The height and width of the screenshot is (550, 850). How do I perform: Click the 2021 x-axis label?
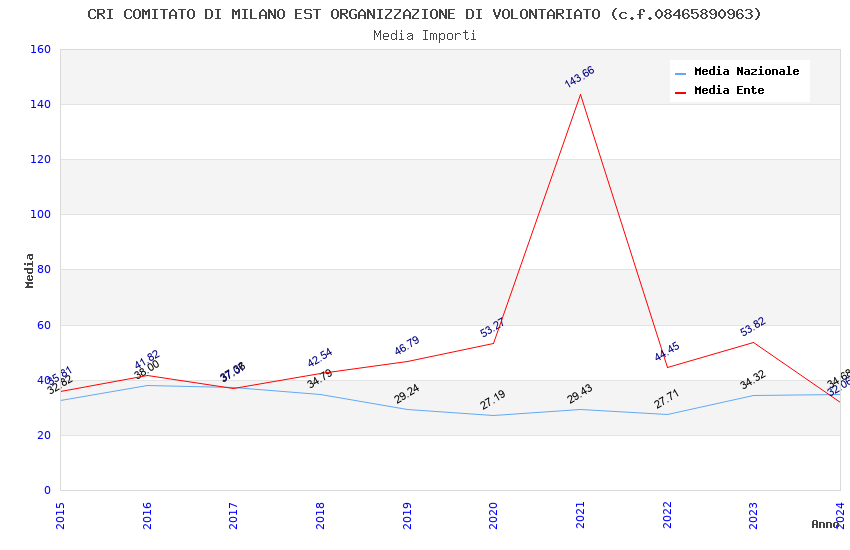(x=580, y=516)
